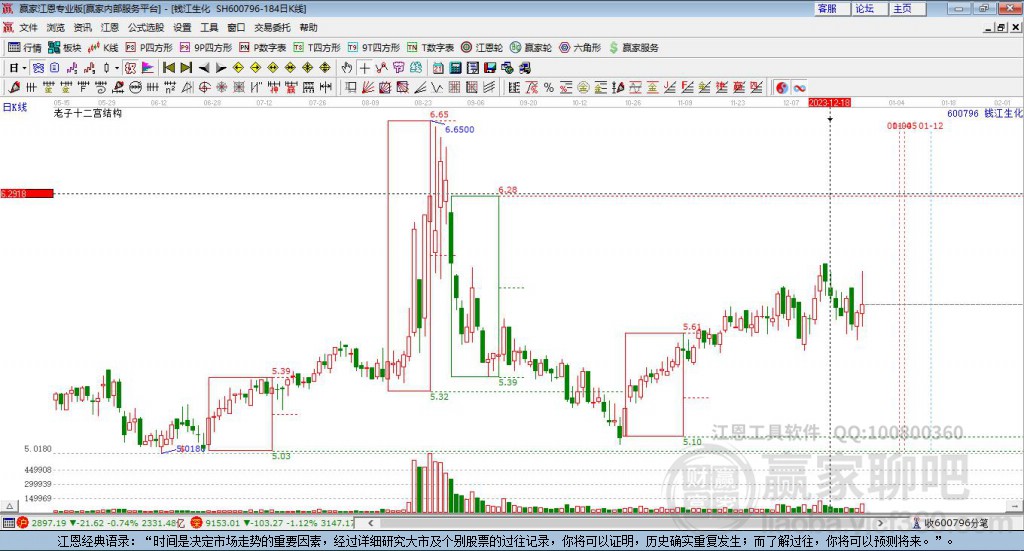1024x551 pixels.
Task: Open the 江恩轮 Gann wheel
Action: click(482, 48)
